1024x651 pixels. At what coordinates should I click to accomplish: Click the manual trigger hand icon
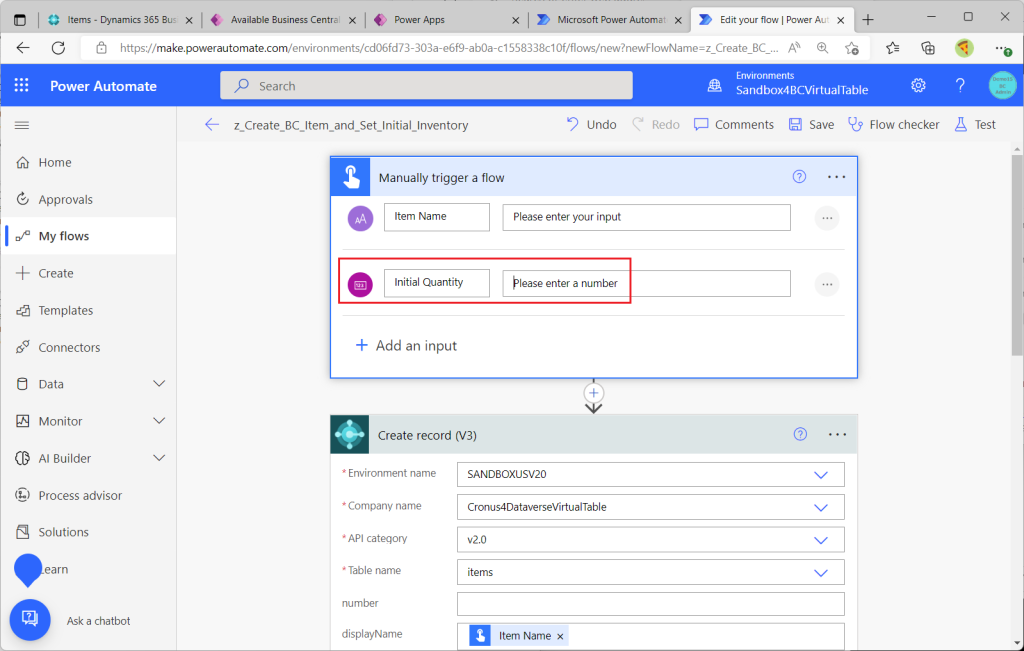351,177
